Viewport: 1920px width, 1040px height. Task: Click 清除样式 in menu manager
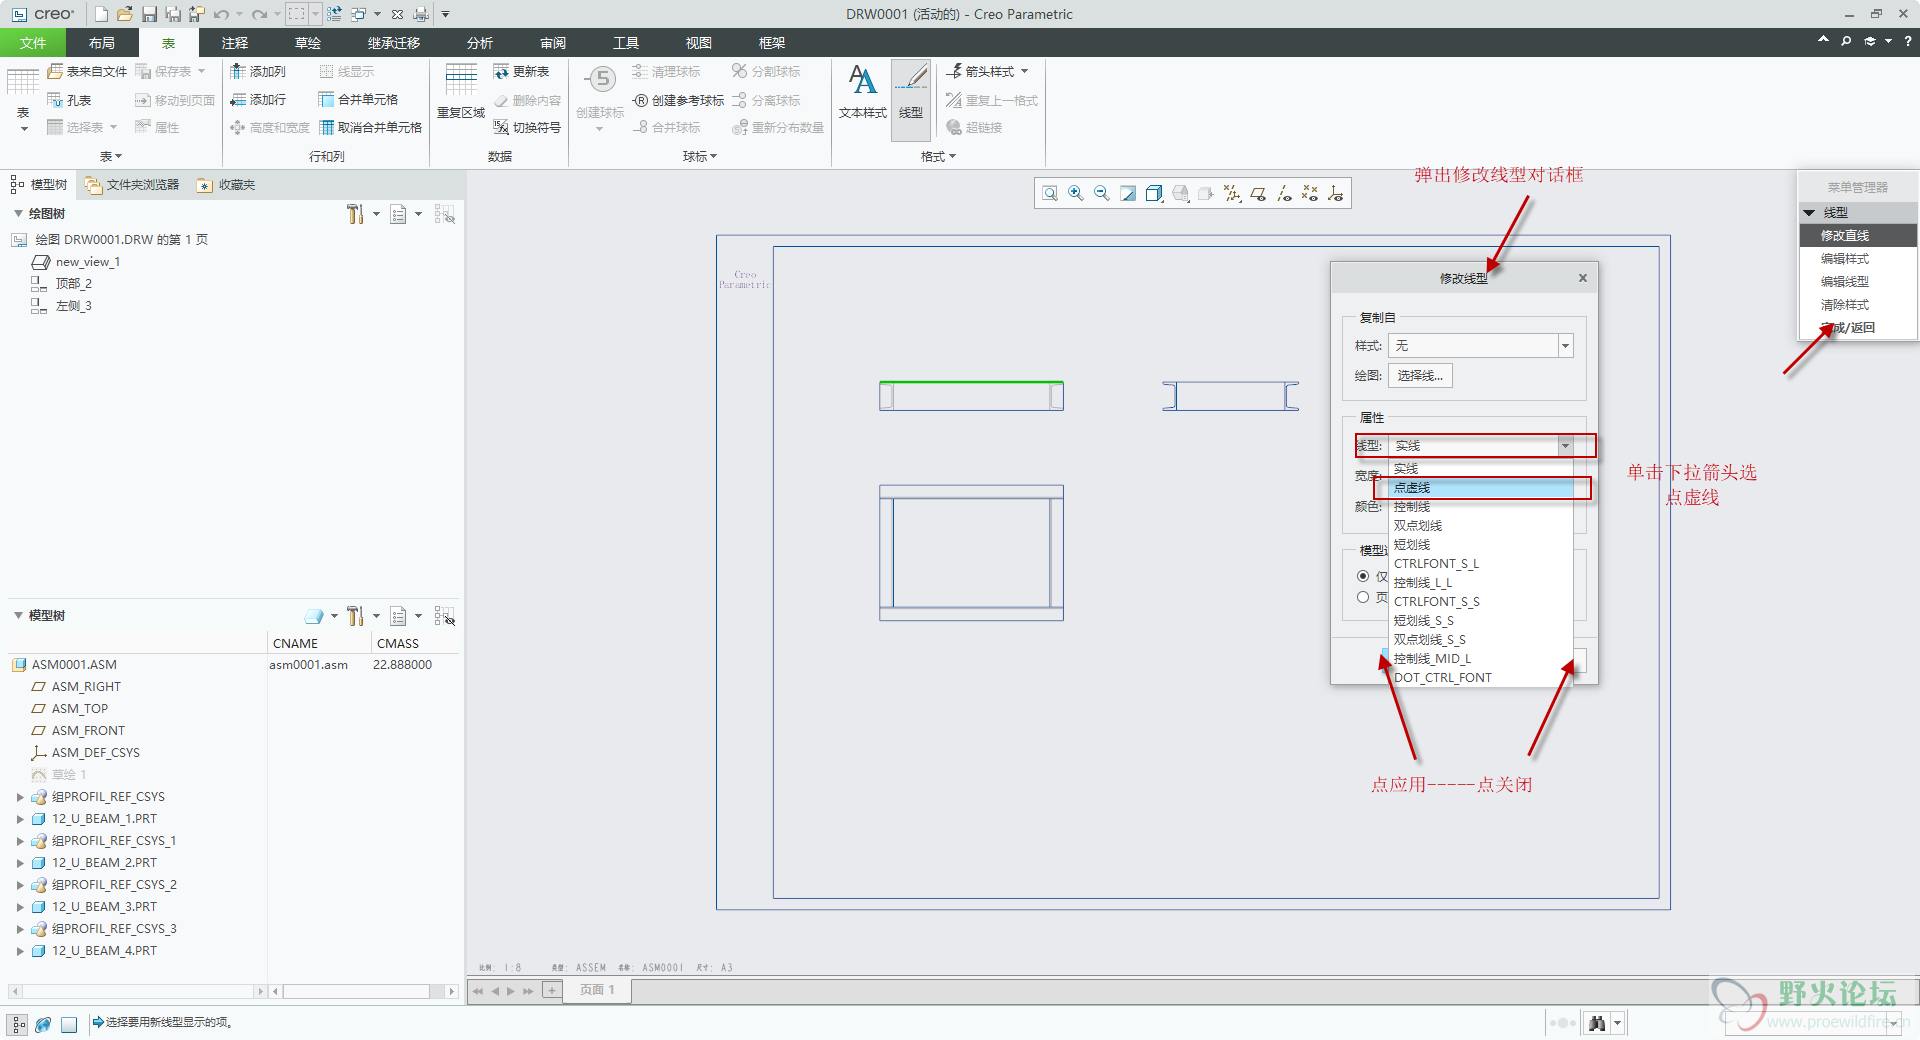1858,305
